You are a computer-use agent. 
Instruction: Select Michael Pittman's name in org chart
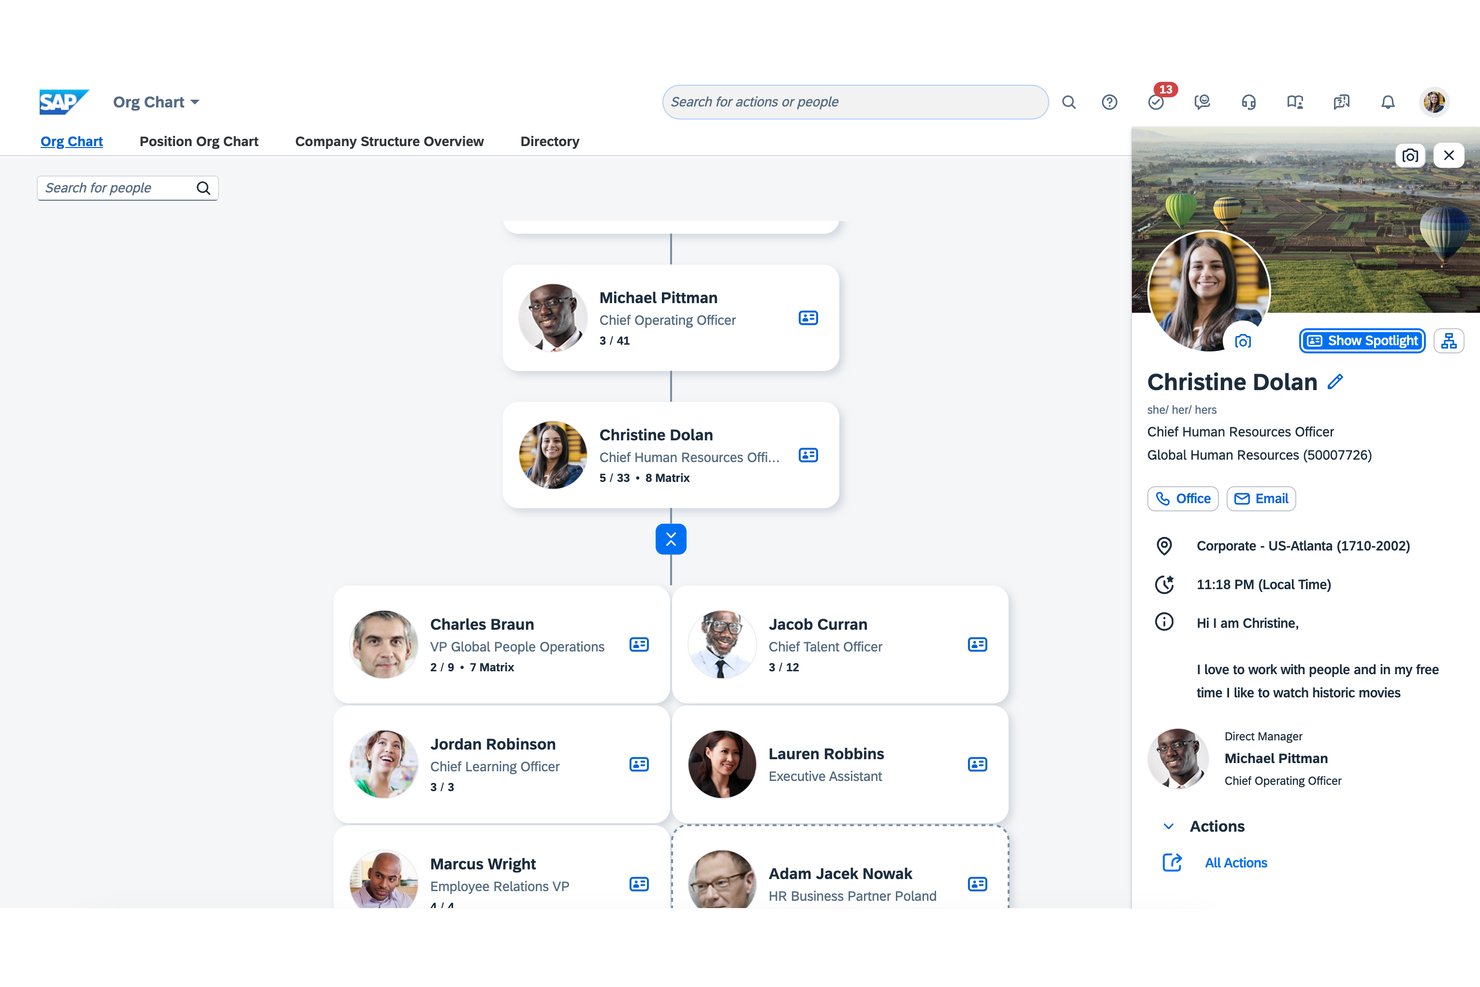tap(658, 298)
